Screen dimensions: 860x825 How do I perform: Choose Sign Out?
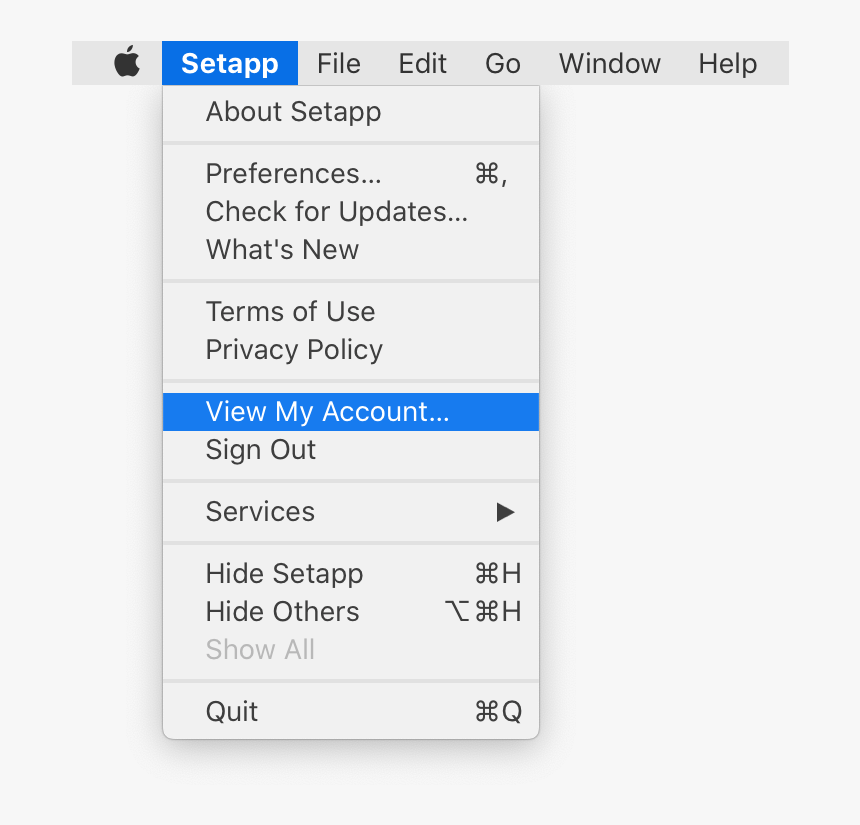pos(261,450)
